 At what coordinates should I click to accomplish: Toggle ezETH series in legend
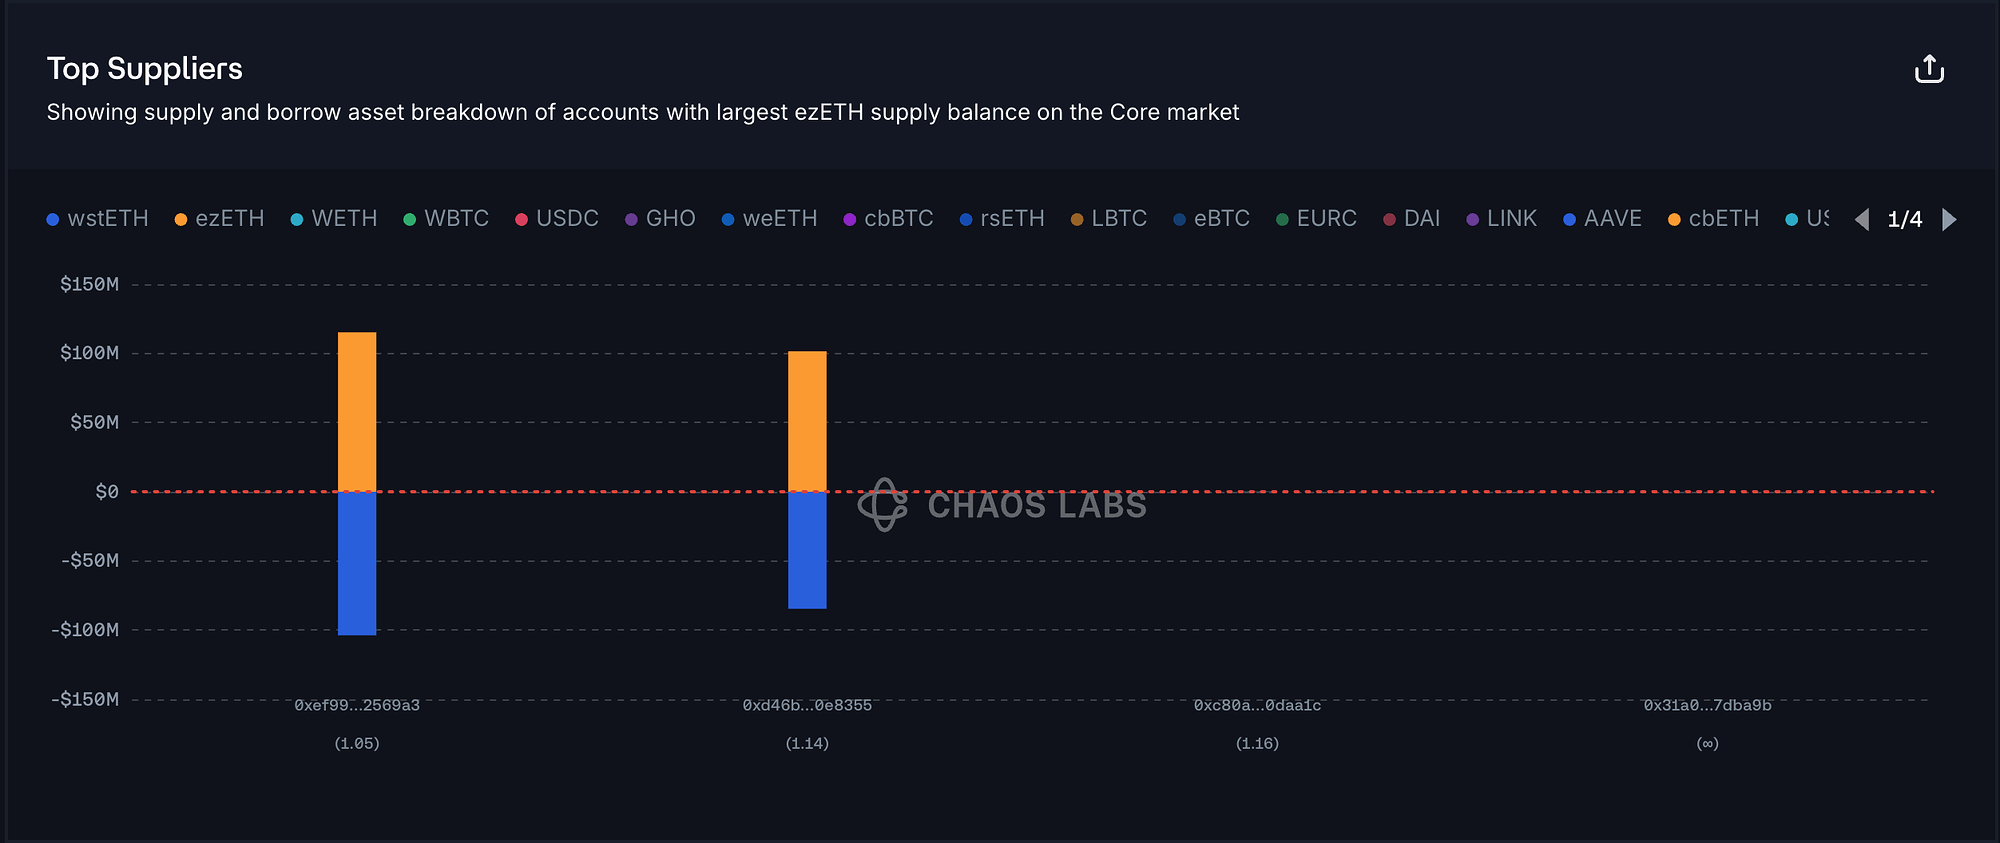[220, 219]
